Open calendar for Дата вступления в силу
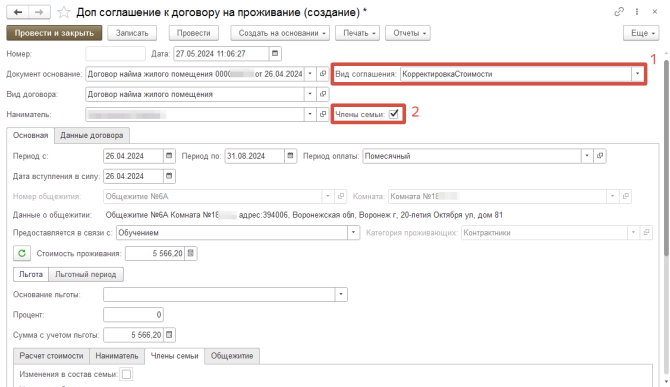Image resolution: width=670 pixels, height=387 pixels. click(169, 176)
